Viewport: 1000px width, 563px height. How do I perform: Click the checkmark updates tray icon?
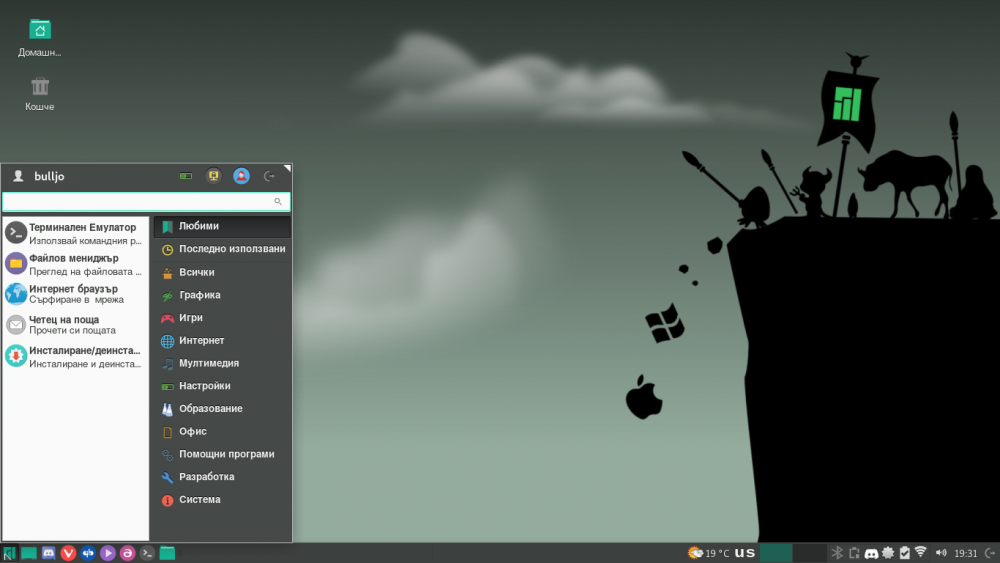pos(904,553)
